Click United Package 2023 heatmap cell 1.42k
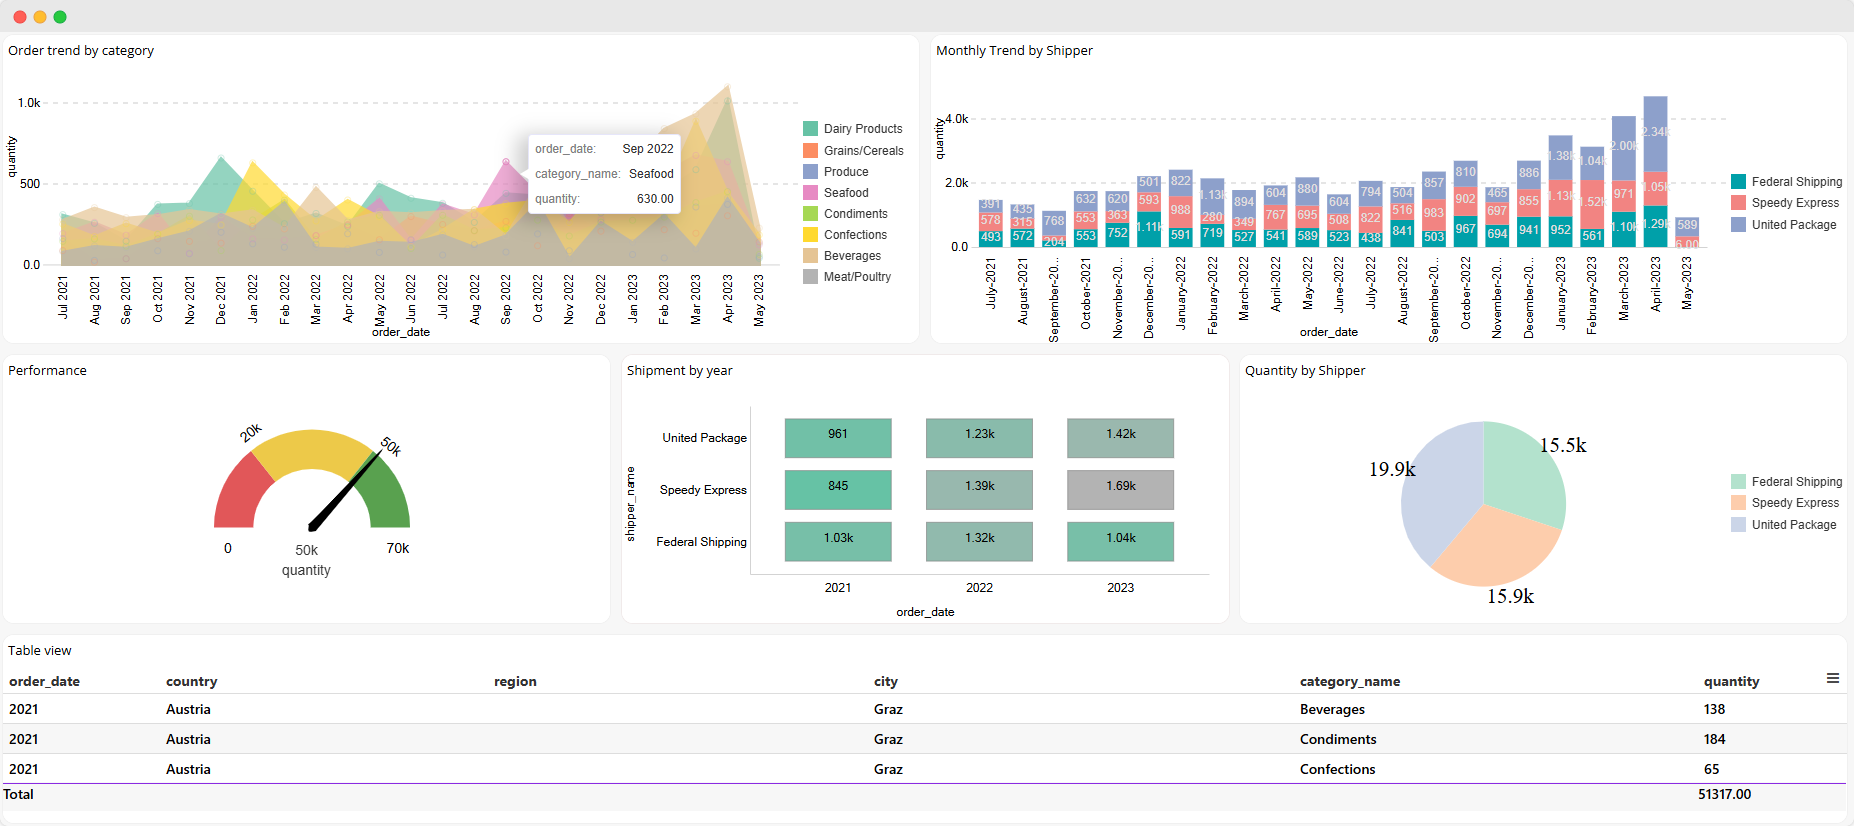 click(x=1120, y=438)
